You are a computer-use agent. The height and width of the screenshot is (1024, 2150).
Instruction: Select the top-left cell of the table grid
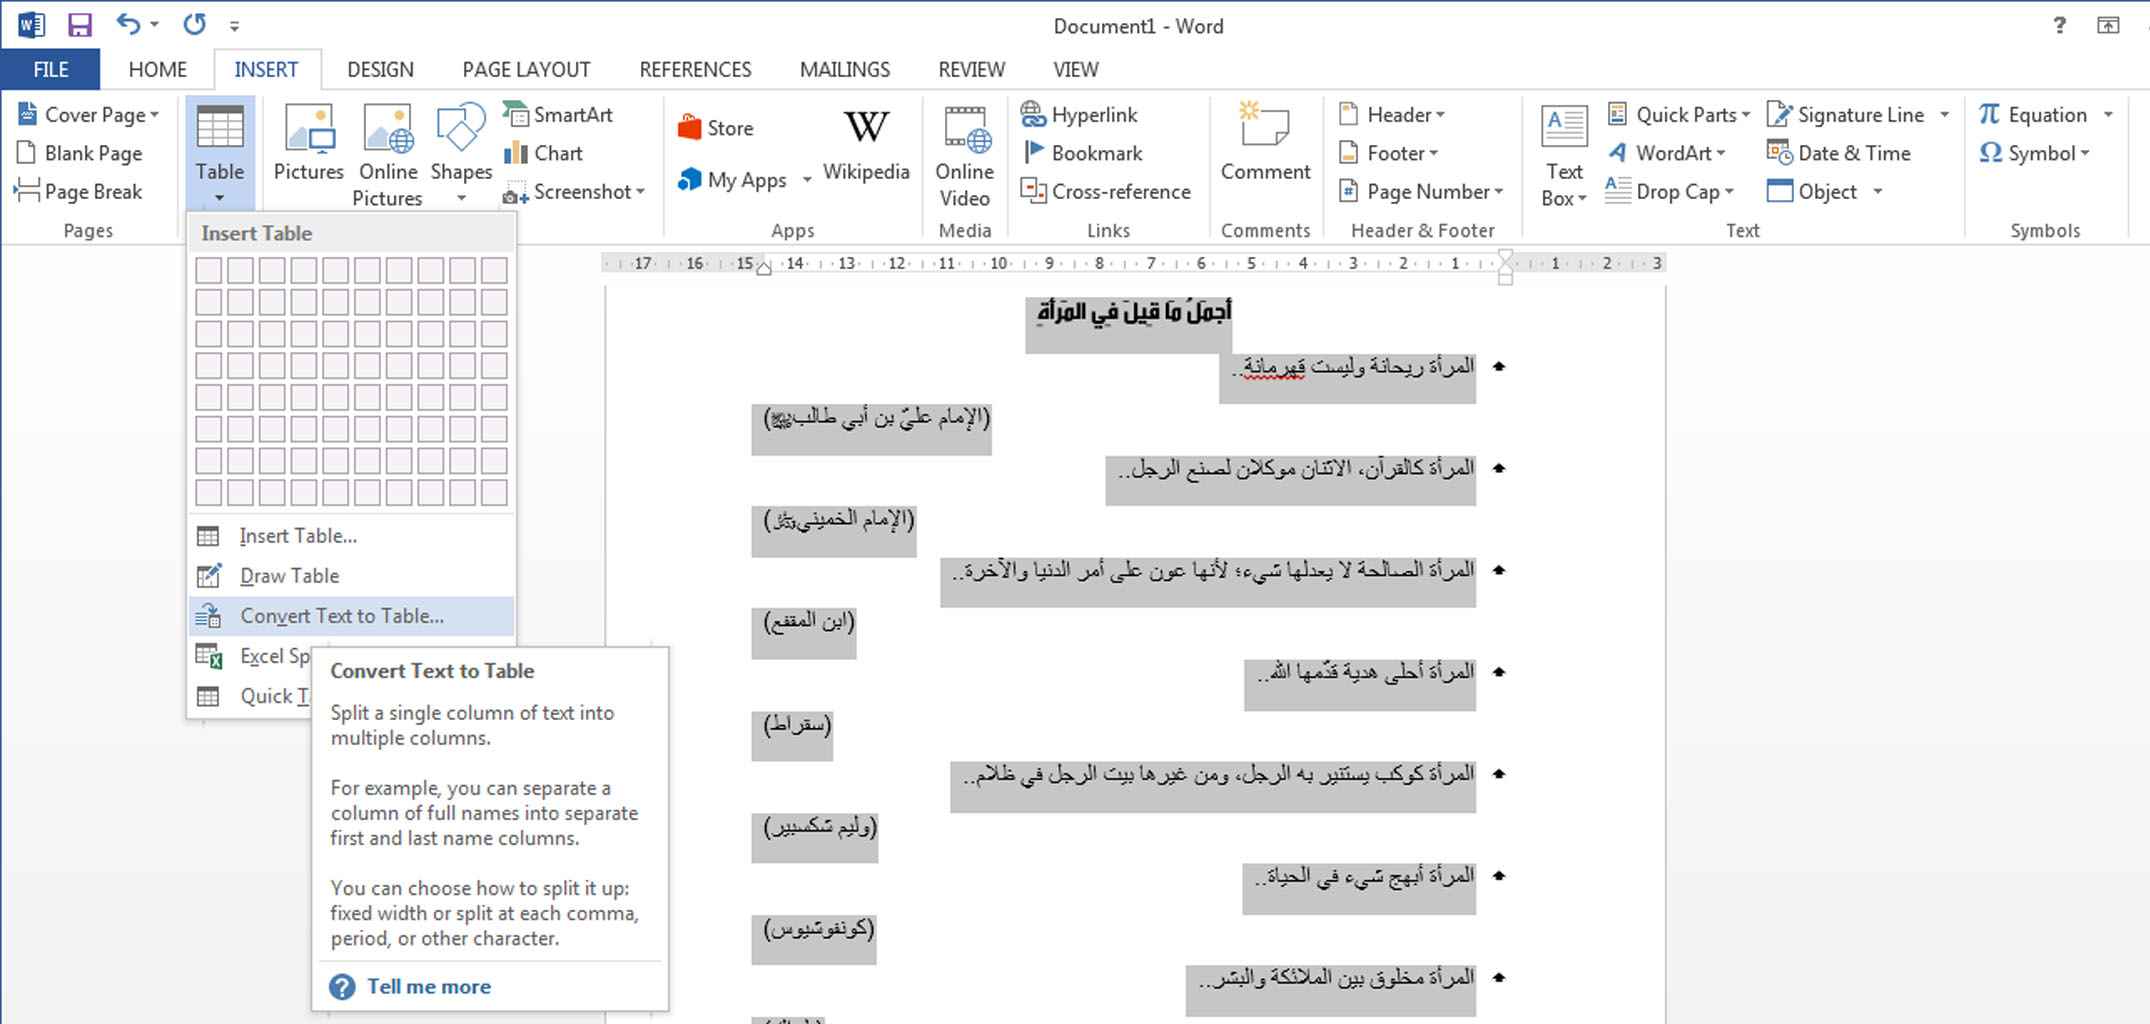pyautogui.click(x=209, y=270)
